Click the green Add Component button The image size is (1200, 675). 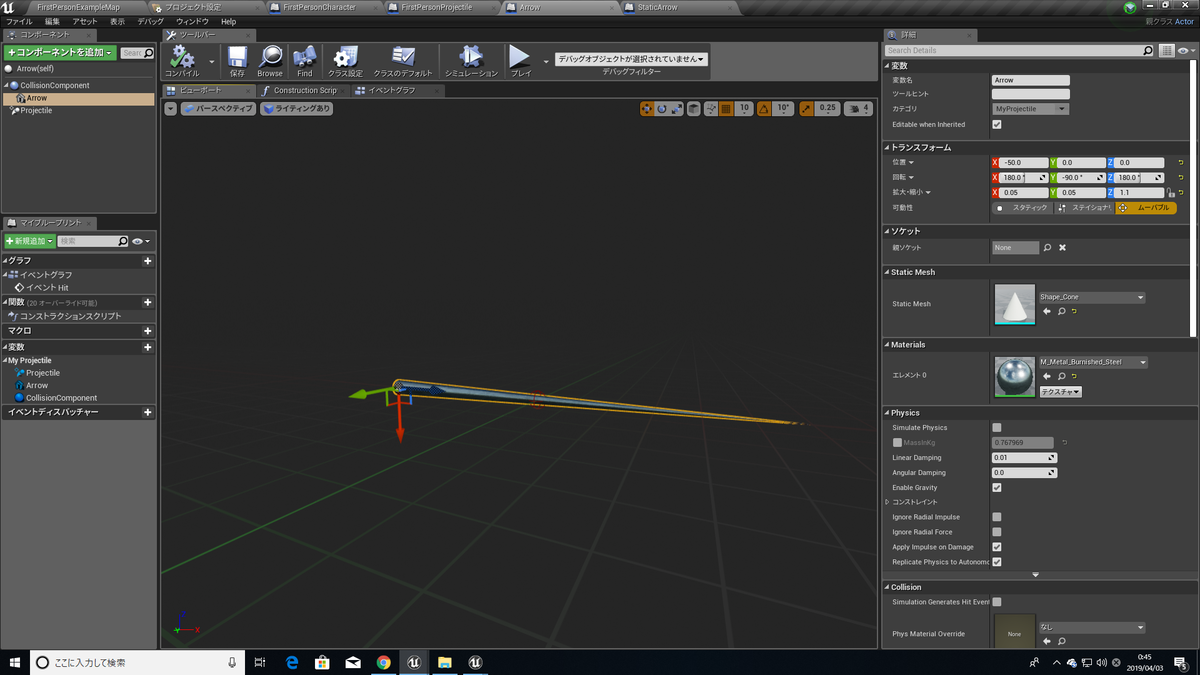click(x=60, y=52)
